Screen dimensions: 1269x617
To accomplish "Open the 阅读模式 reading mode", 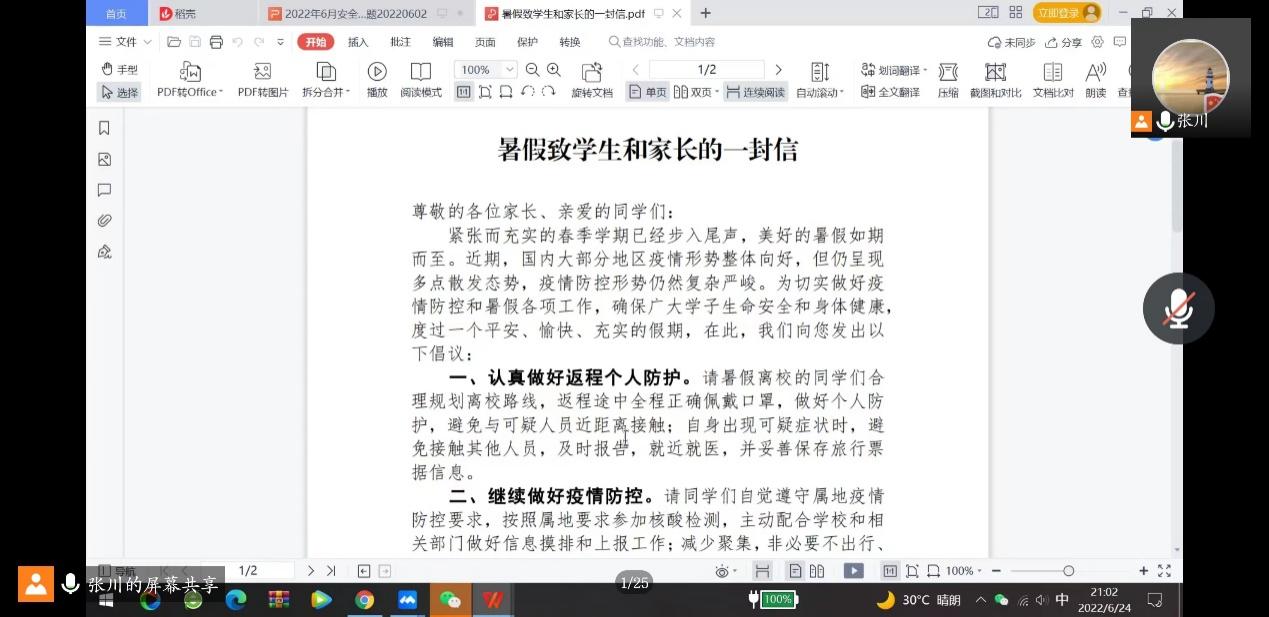I will tap(421, 72).
